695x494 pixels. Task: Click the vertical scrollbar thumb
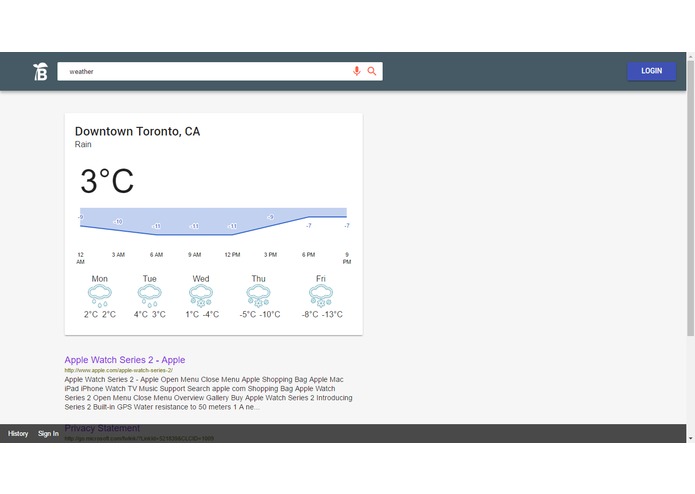point(691,198)
